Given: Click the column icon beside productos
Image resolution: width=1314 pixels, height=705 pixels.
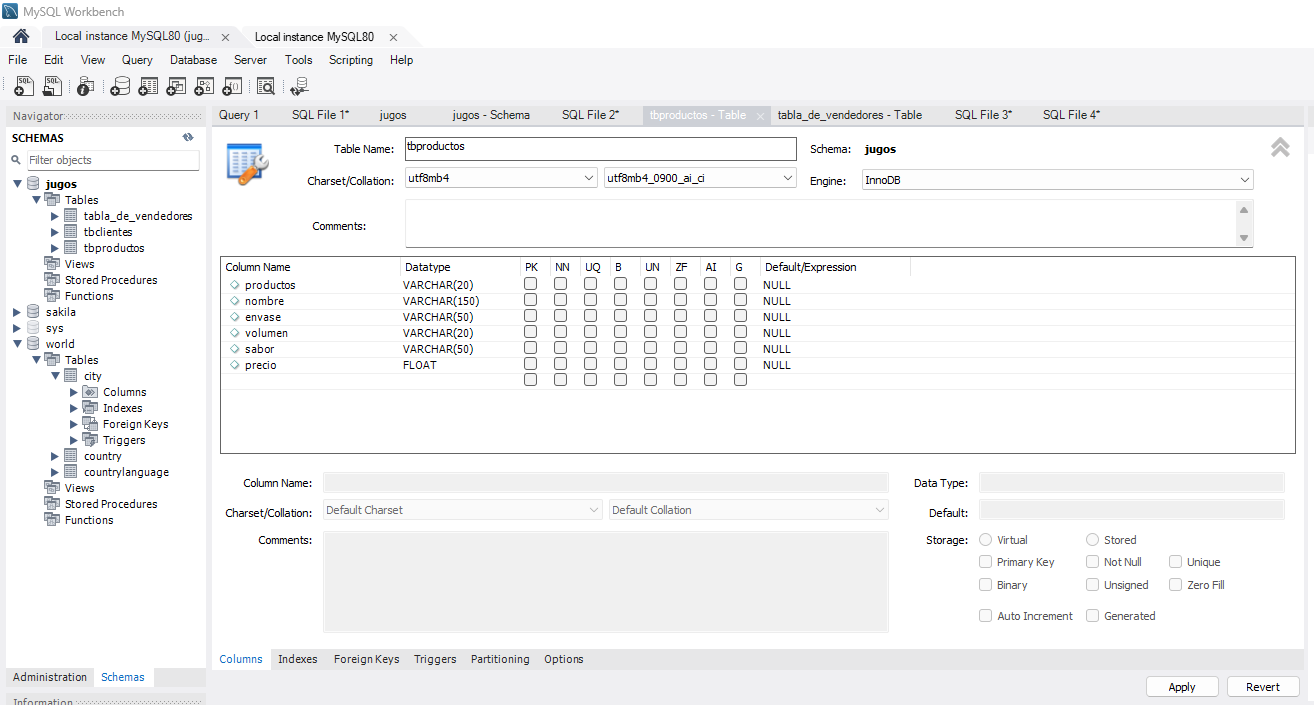Looking at the screenshot, I should point(234,285).
